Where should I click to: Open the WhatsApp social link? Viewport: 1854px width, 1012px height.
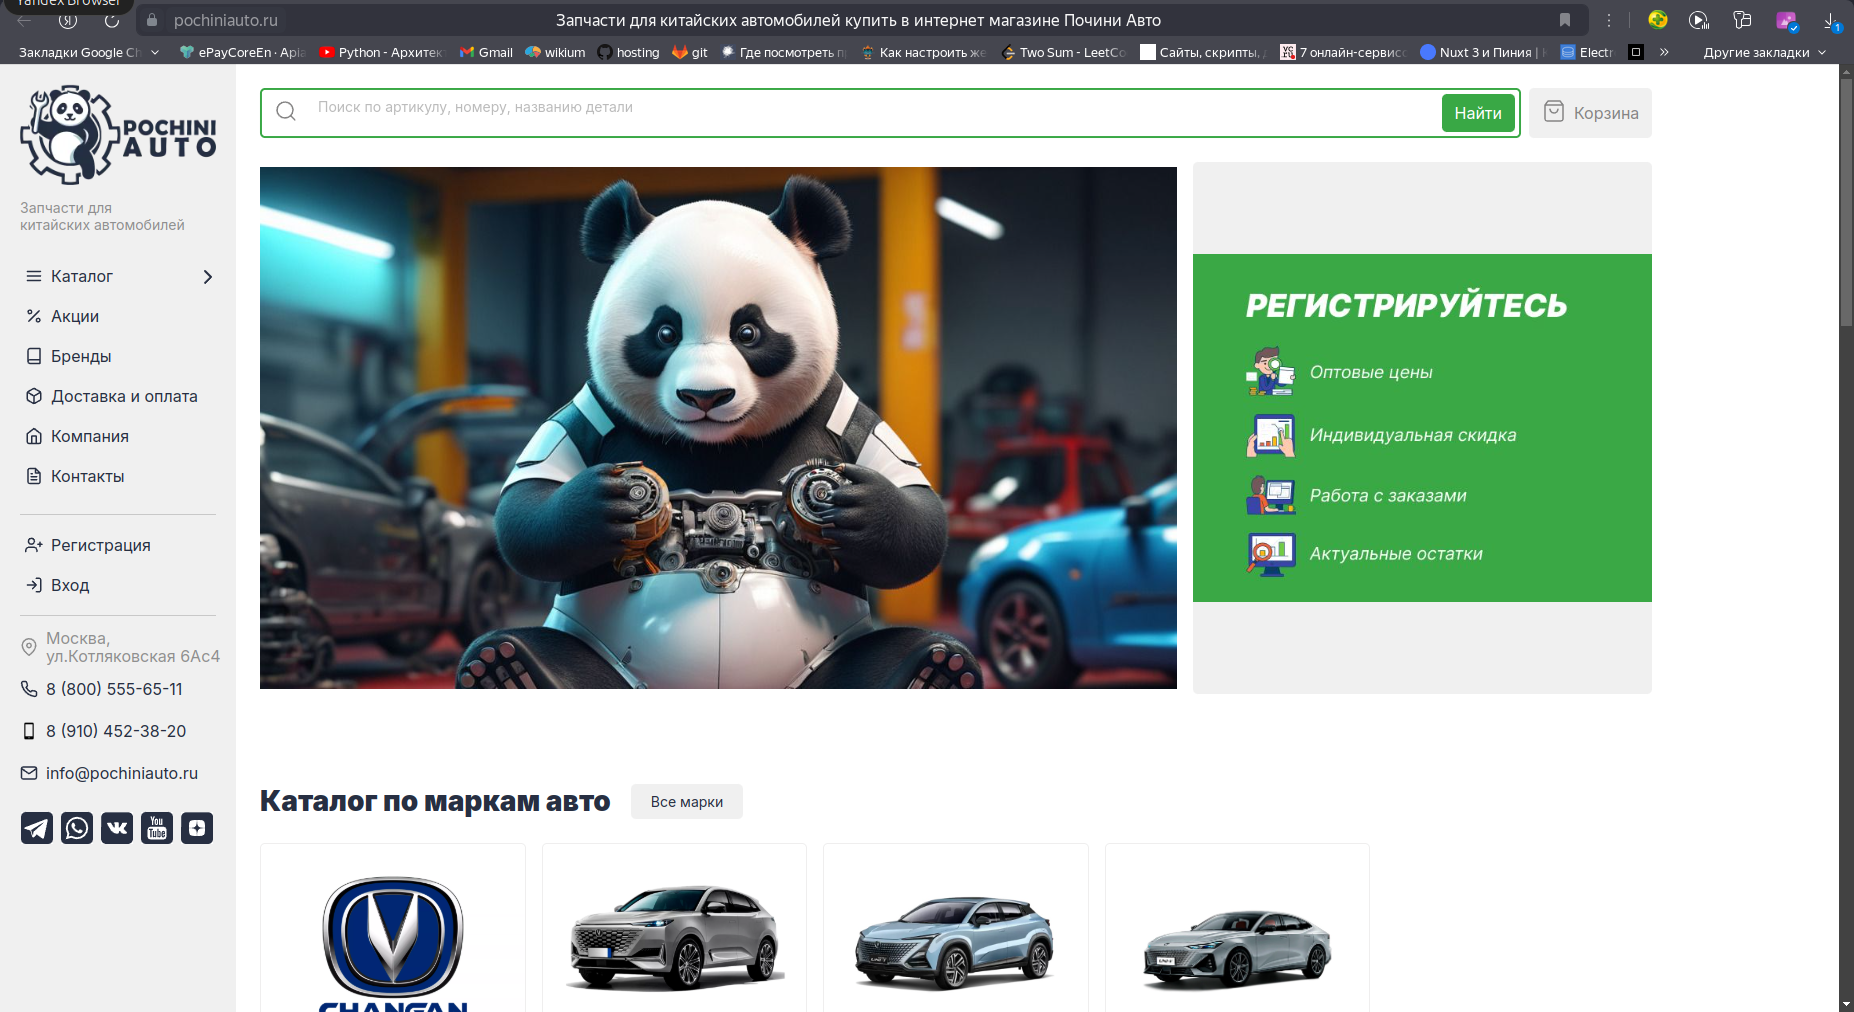(x=77, y=828)
